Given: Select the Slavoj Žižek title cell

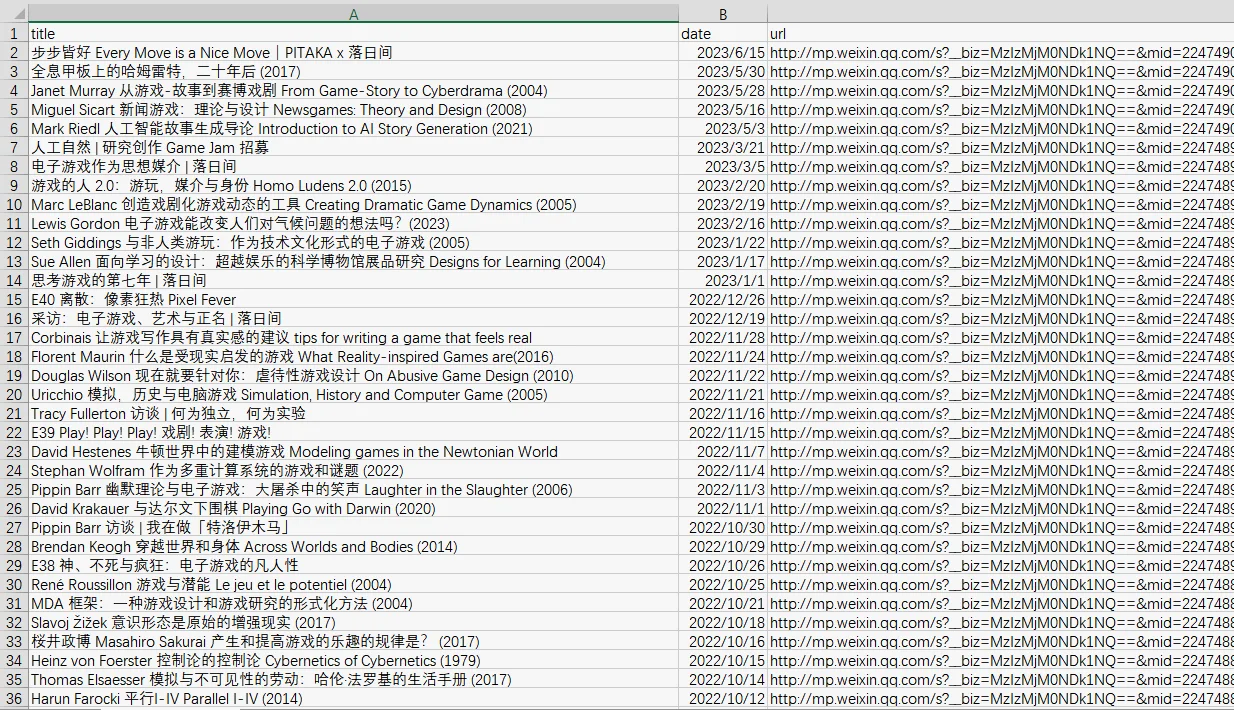Looking at the screenshot, I should [x=353, y=622].
